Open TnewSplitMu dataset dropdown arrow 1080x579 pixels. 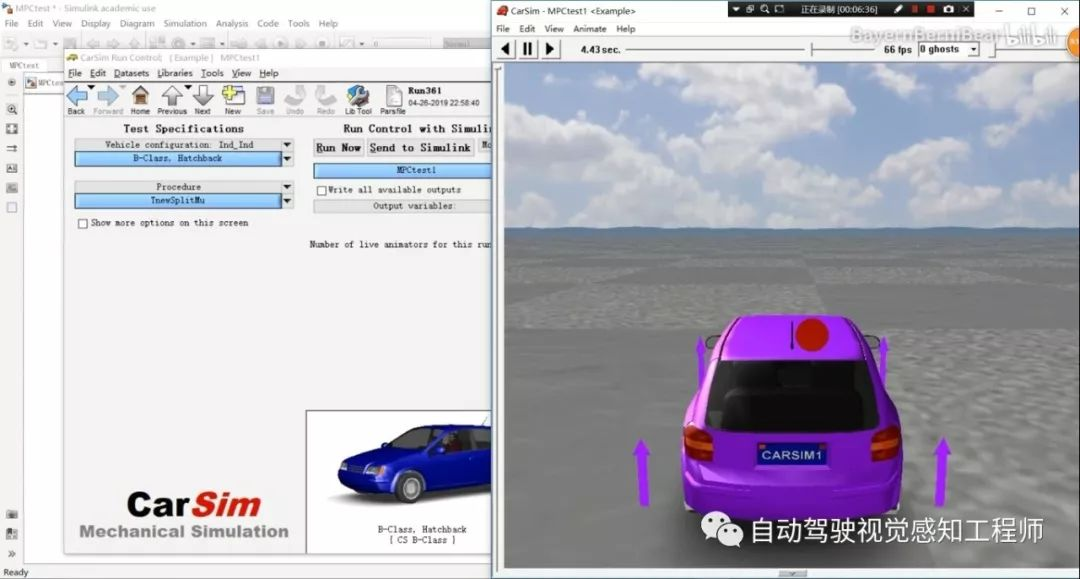point(287,201)
